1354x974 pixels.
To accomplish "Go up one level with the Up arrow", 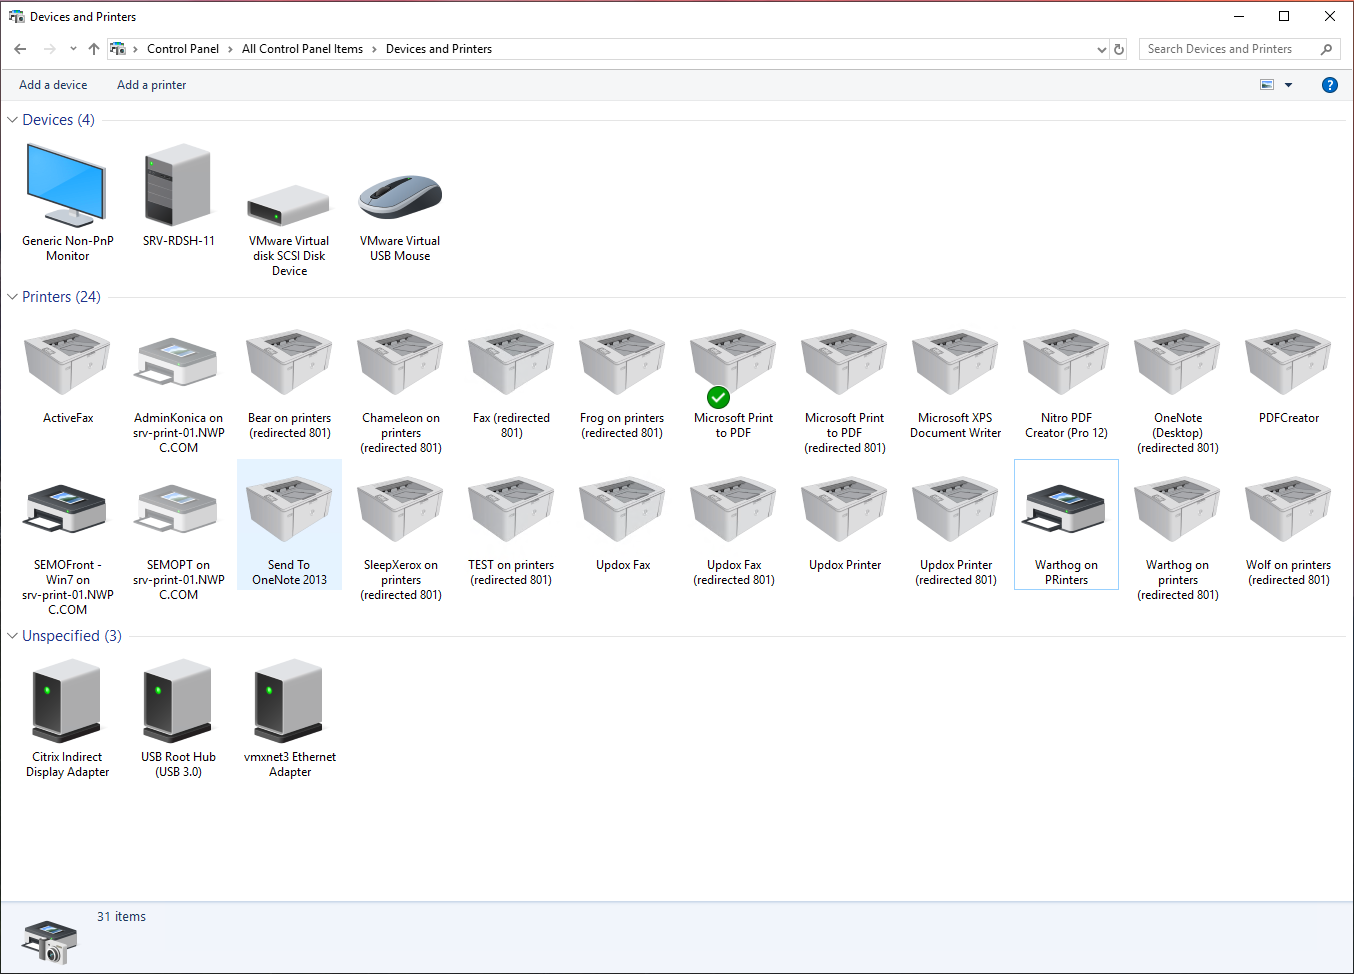I will 94,49.
